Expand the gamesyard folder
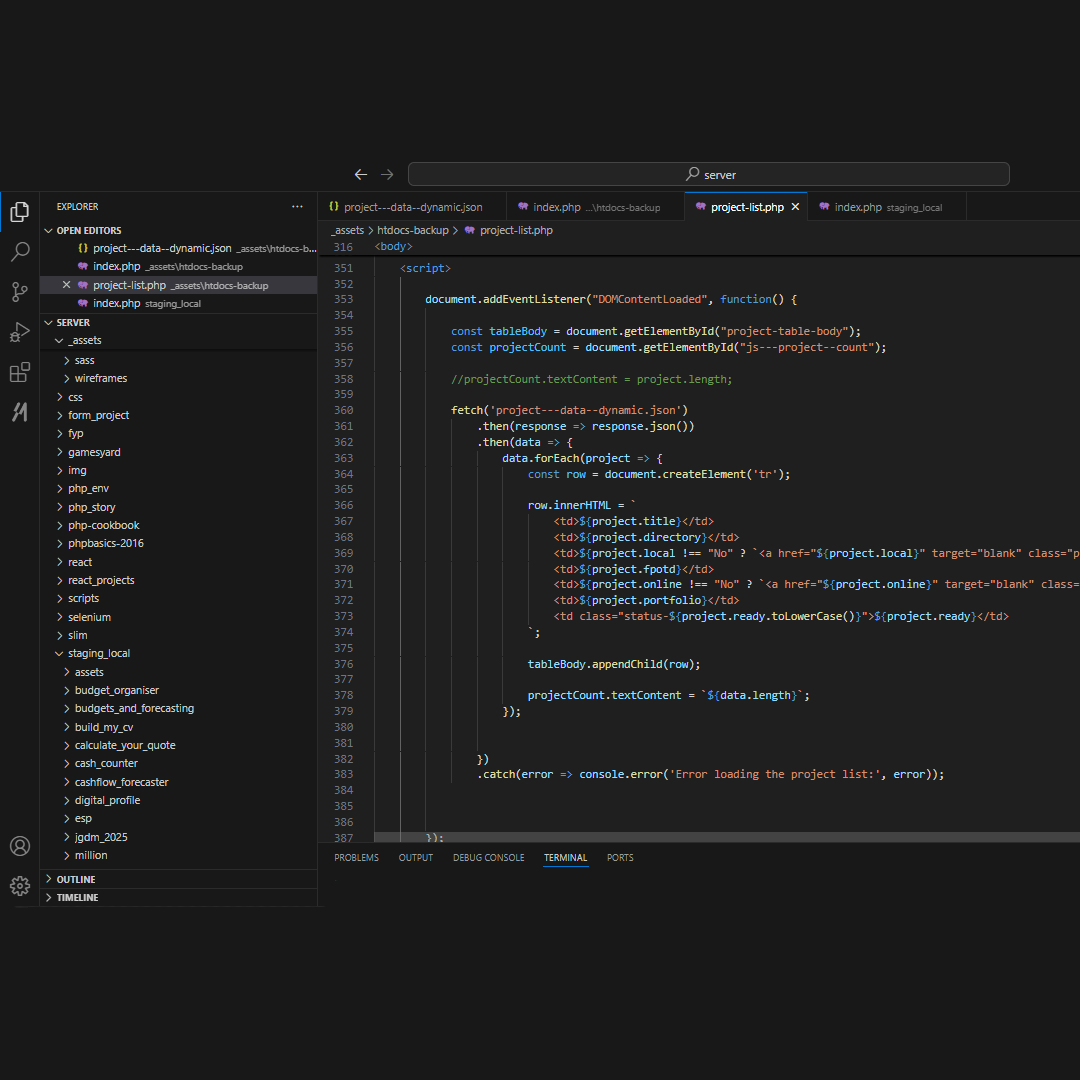 click(x=60, y=452)
